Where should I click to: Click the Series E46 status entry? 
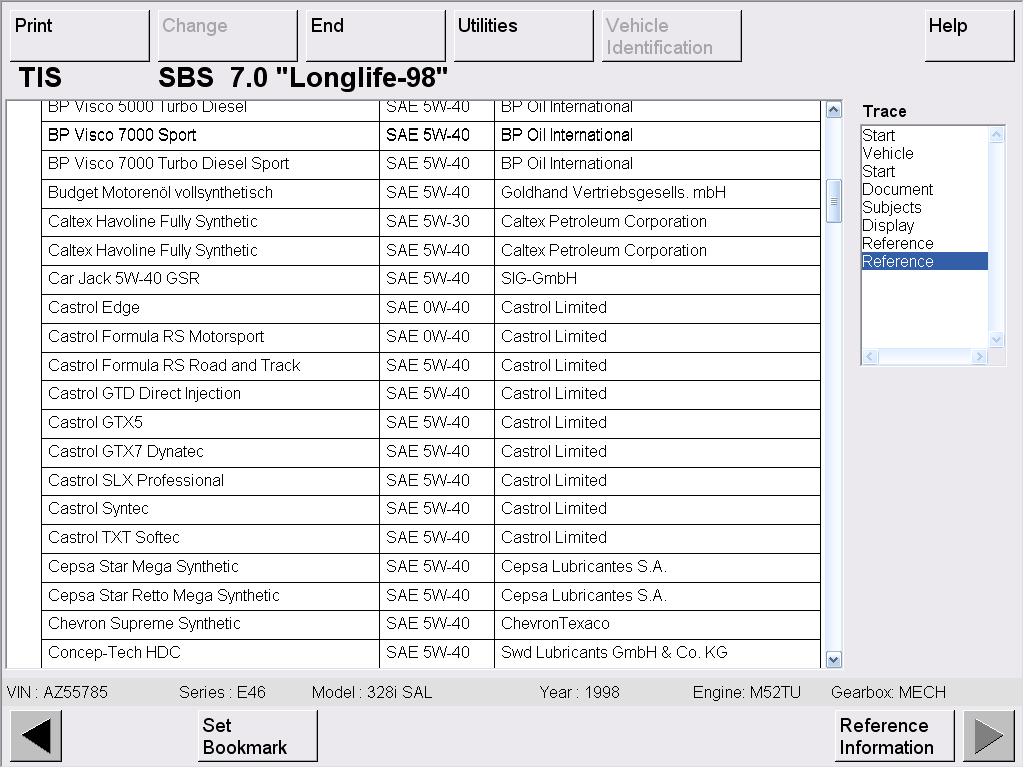click(x=223, y=692)
